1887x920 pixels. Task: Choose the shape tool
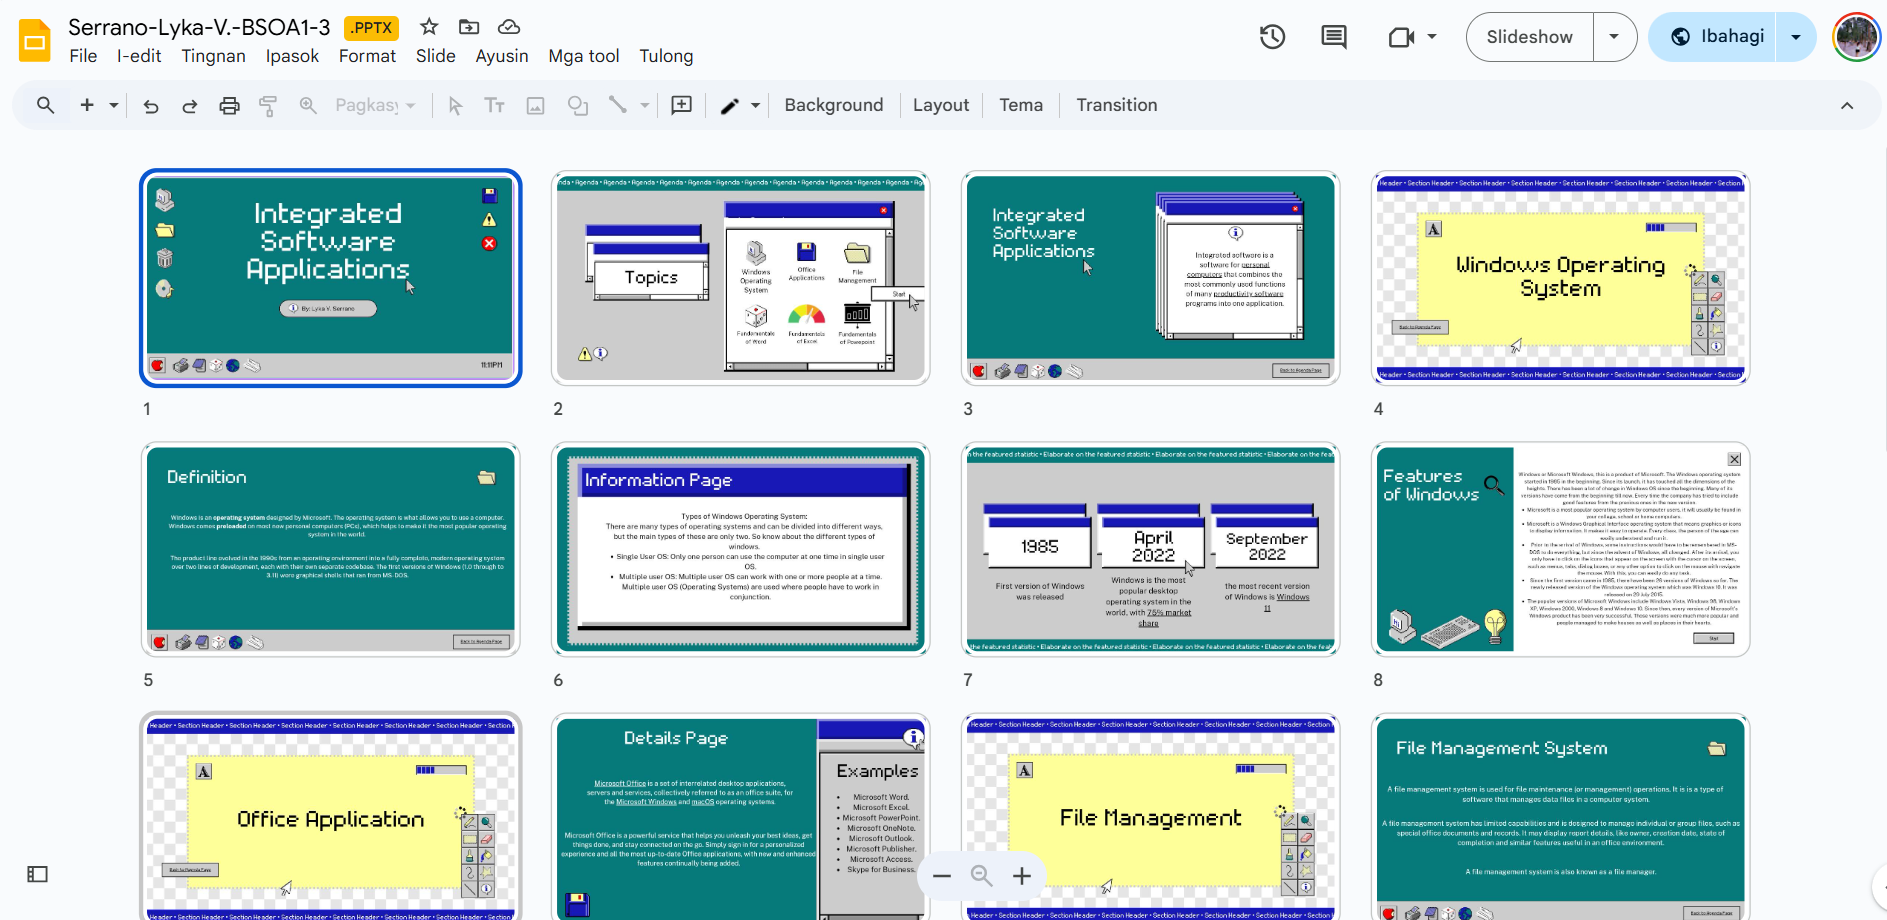[x=578, y=105]
